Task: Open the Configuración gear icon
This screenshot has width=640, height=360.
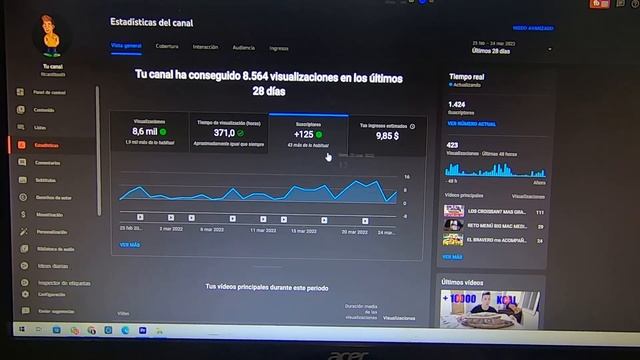Action: pyautogui.click(x=25, y=294)
